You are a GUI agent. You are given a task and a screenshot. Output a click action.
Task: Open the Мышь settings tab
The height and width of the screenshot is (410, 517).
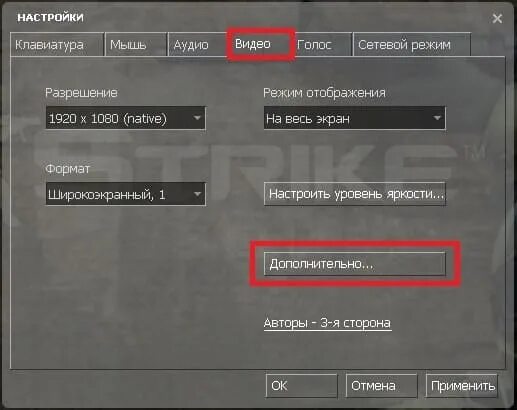[136, 45]
